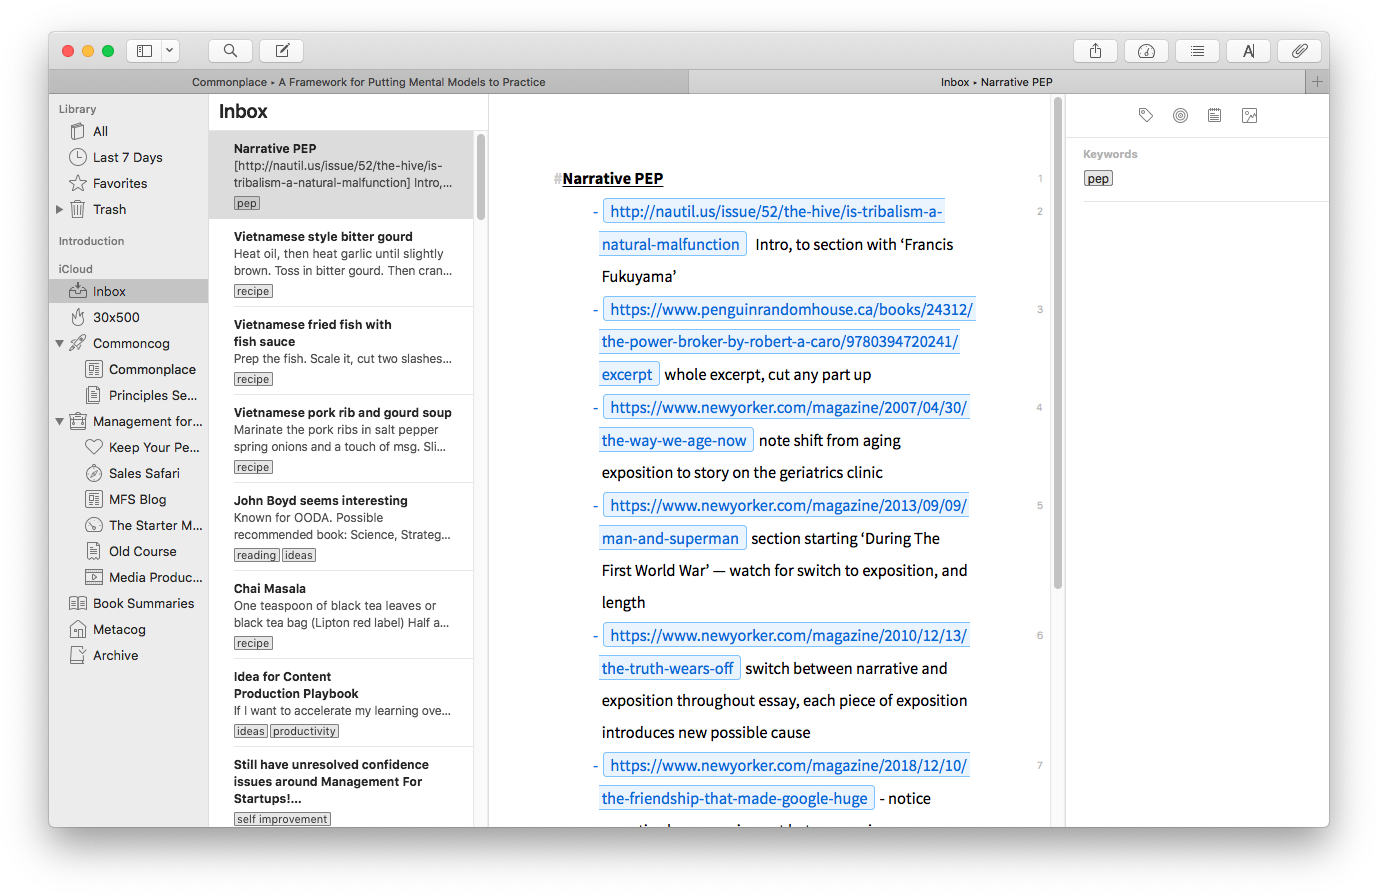Show the navigation list icon
Screen dimensions: 1377x894
(1197, 51)
